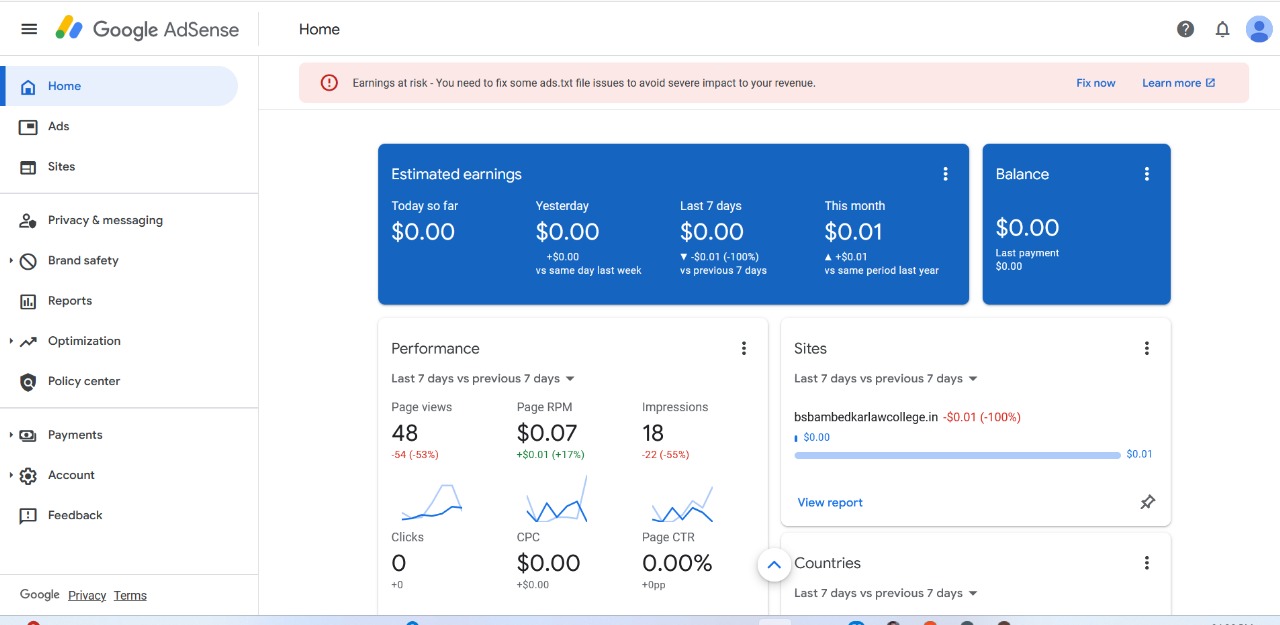Viewport: 1280px width, 625px height.
Task: Click the Yesterday $0.00 earnings value
Action: click(x=567, y=232)
